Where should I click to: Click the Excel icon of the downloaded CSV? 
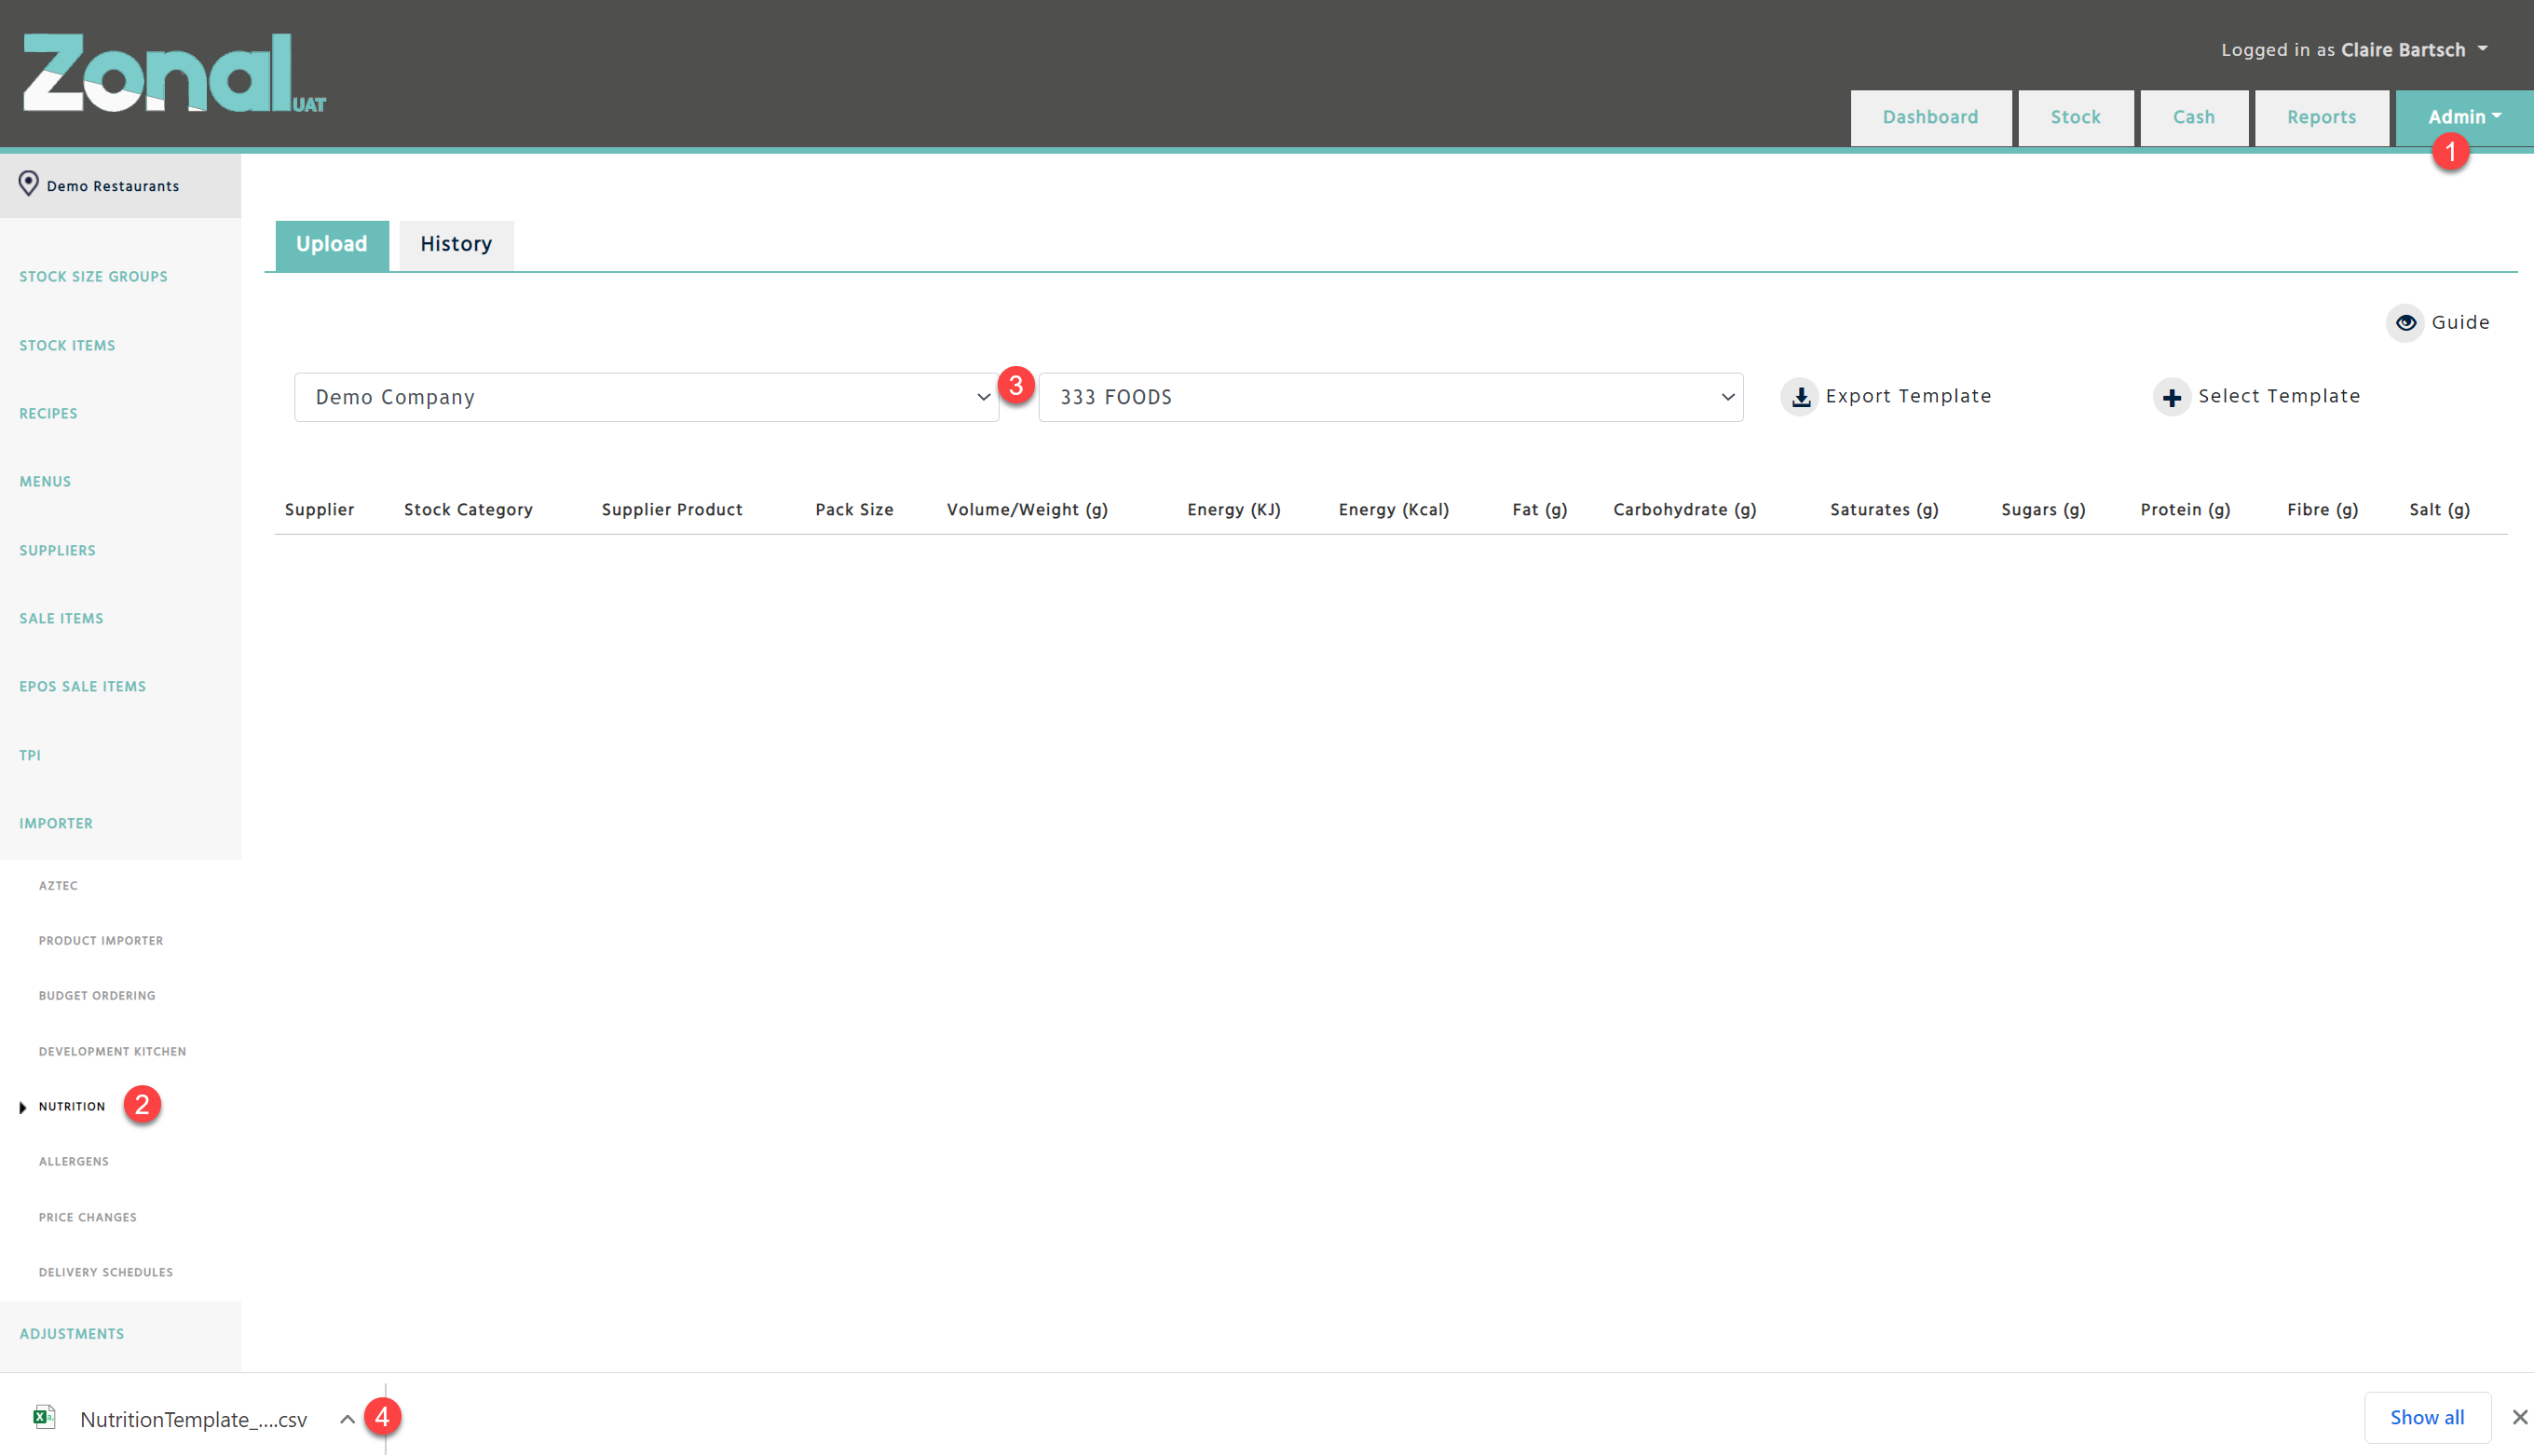pyautogui.click(x=44, y=1417)
